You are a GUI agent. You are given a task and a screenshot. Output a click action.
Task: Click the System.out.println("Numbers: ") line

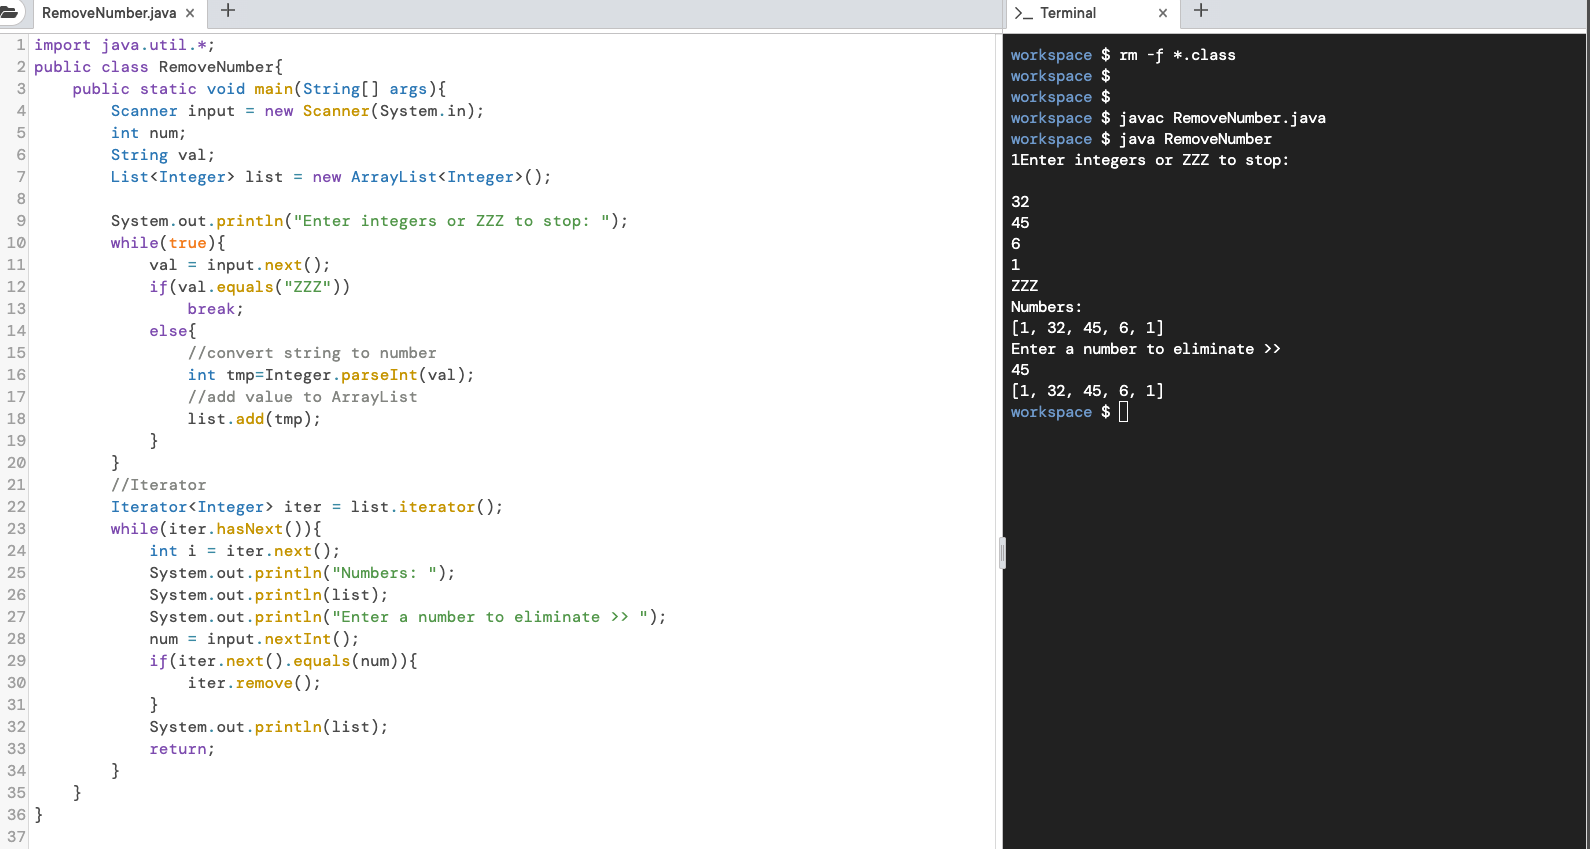302,573
